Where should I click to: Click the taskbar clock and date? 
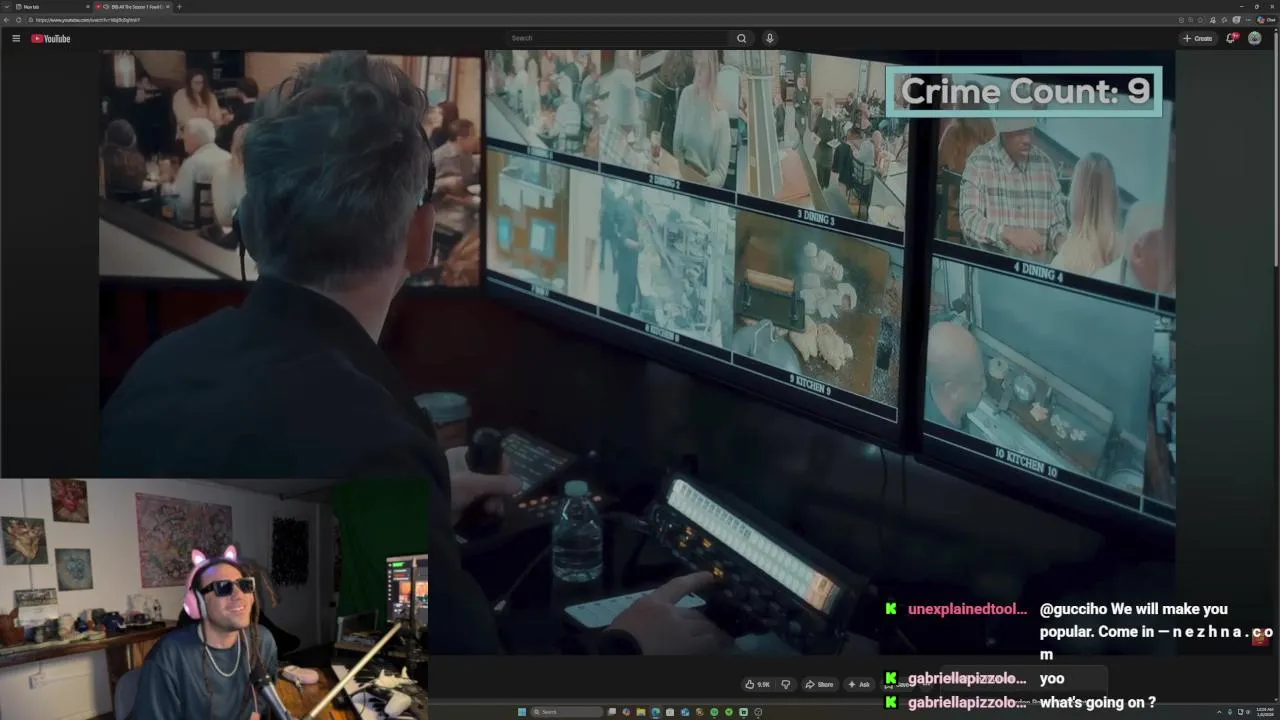[x=1265, y=712]
